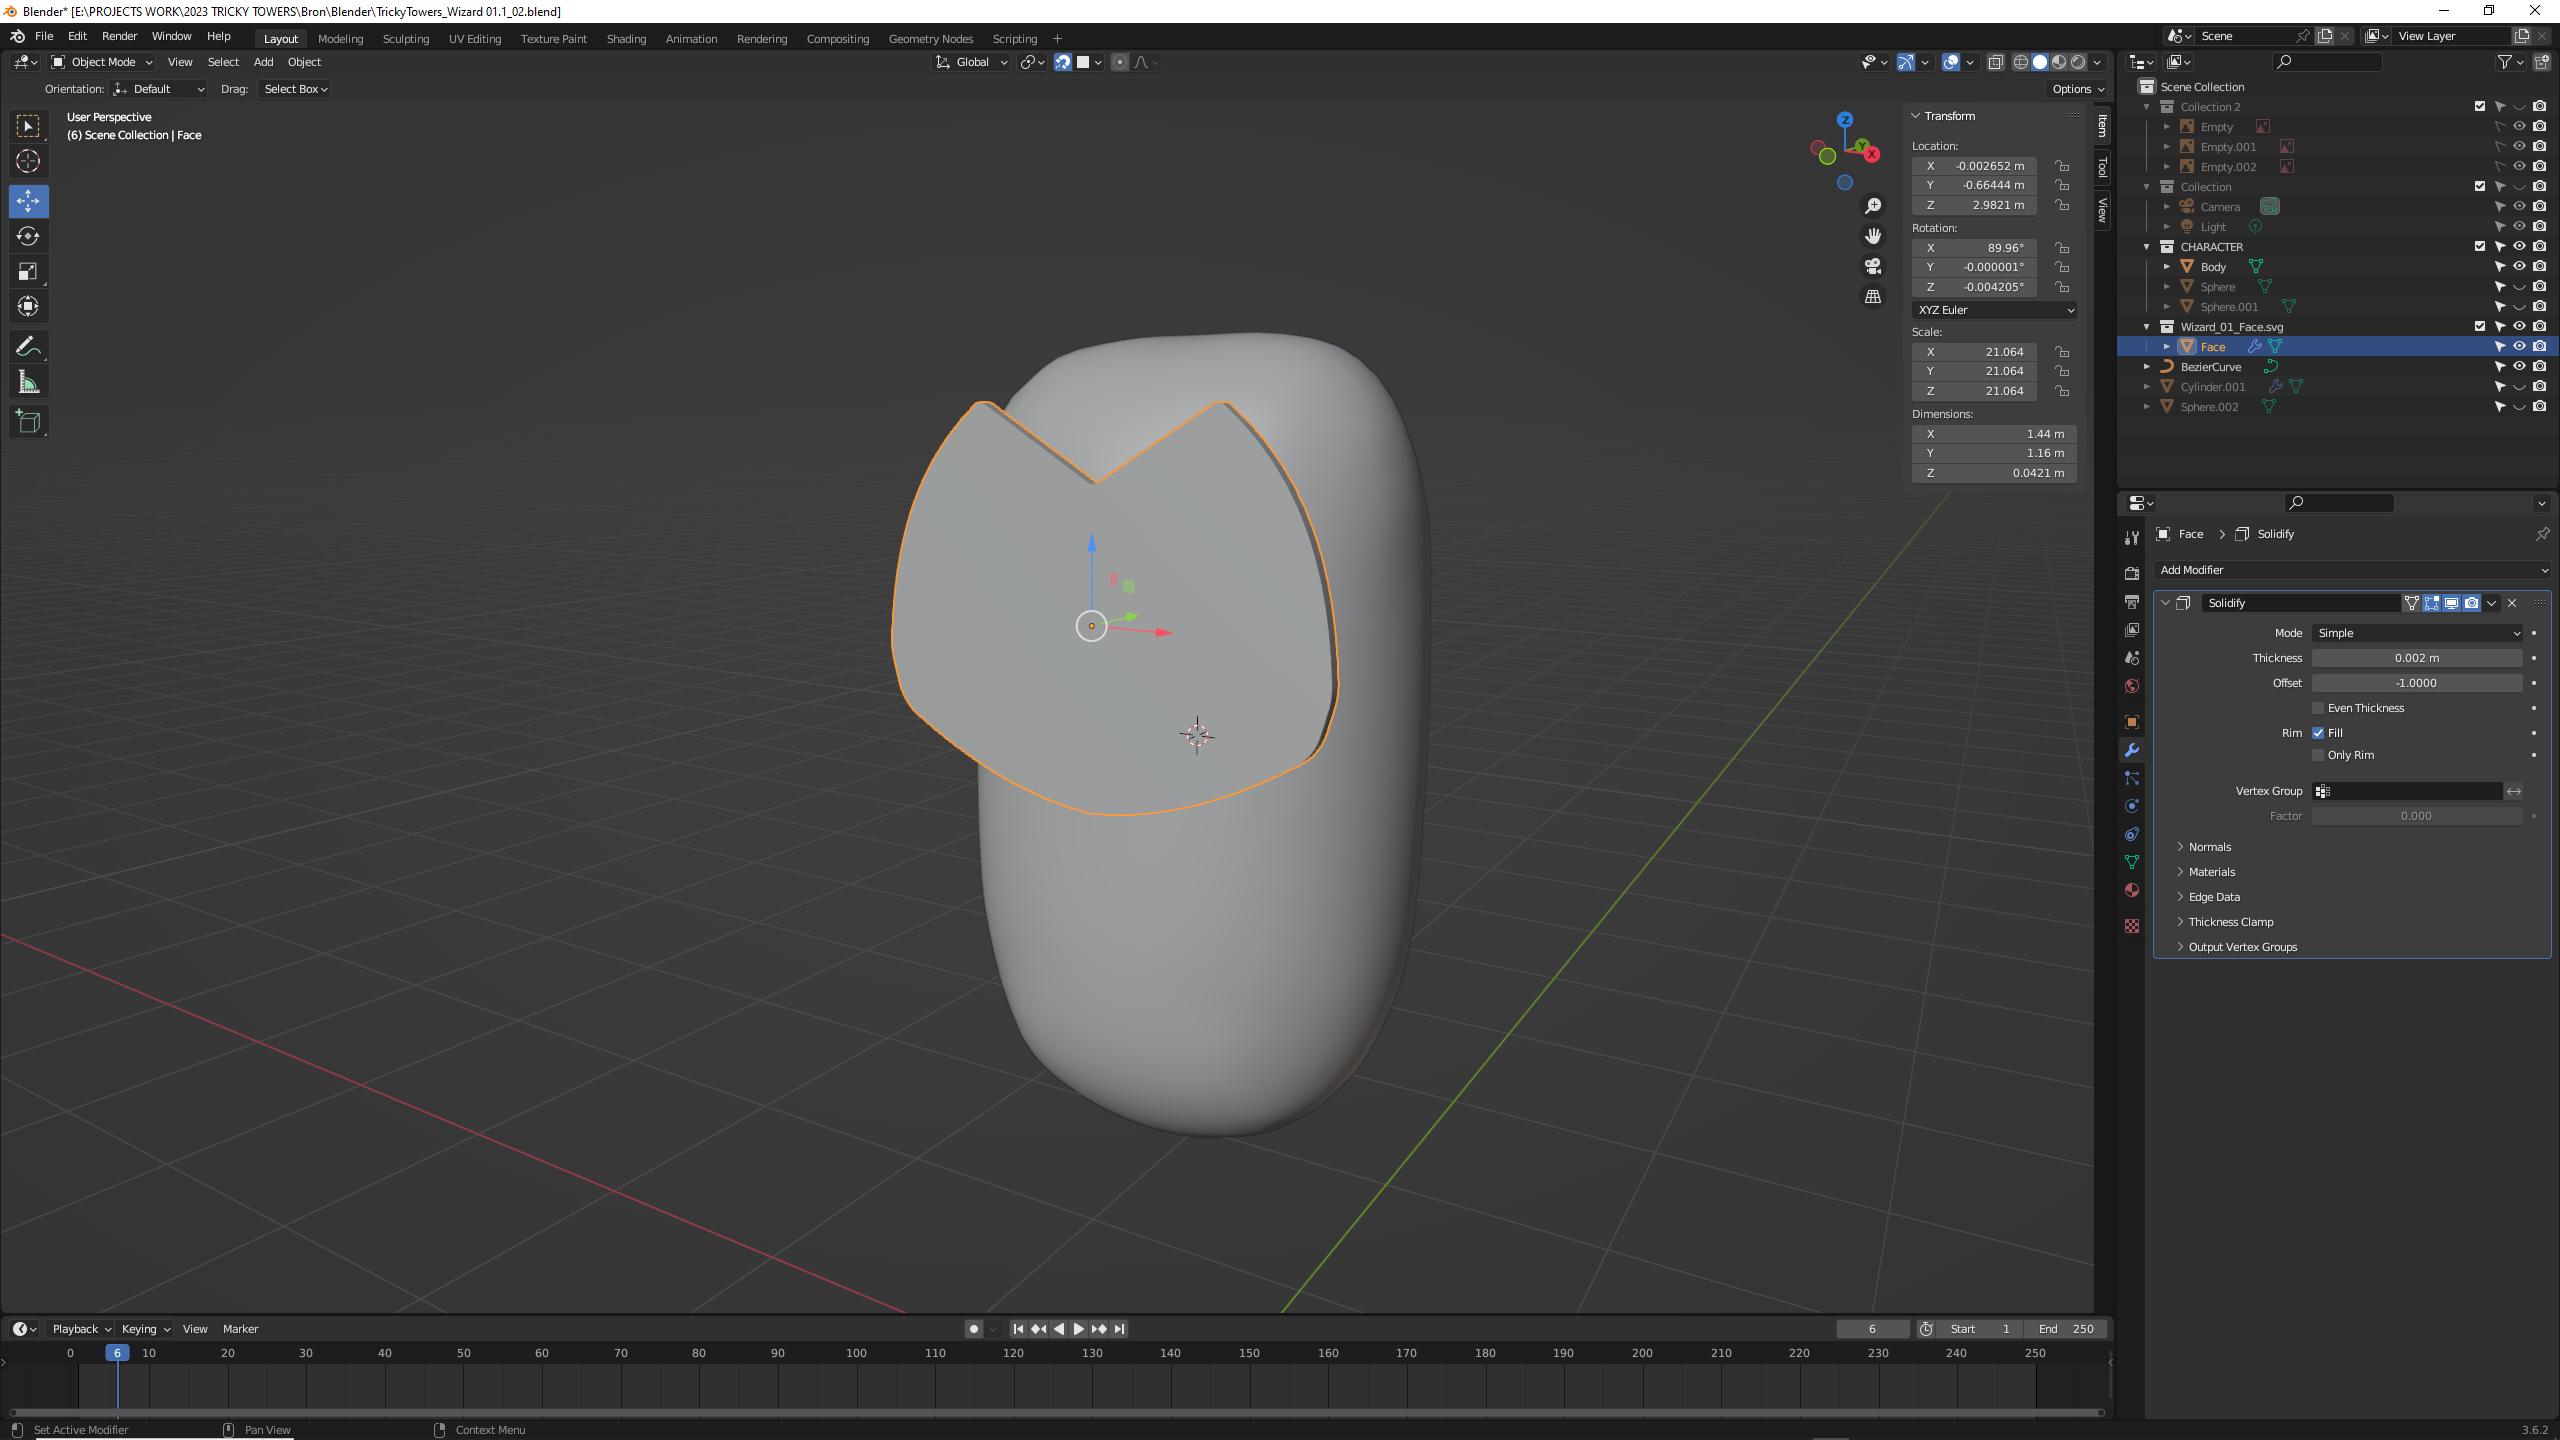This screenshot has height=1440, width=2560.
Task: Toggle Only Rim checkbox in Solidify
Action: 2317,754
